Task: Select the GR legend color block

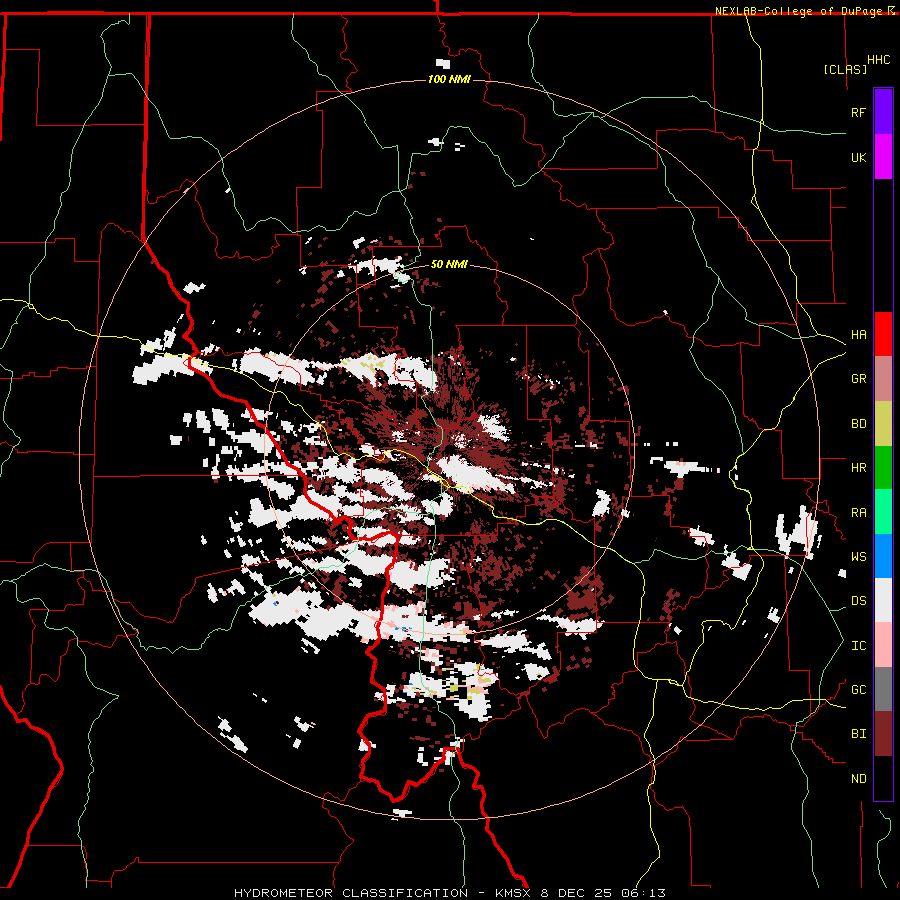Action: pyautogui.click(x=883, y=379)
